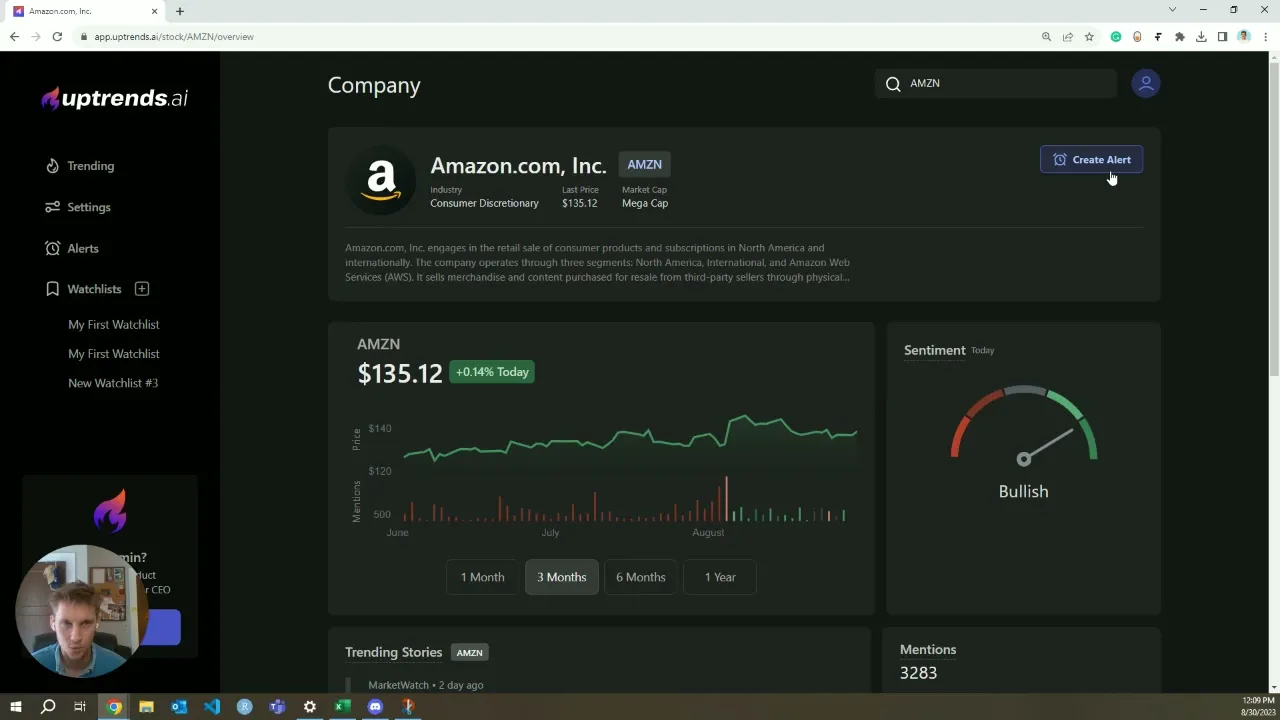Open the Windows Start menu
Image resolution: width=1280 pixels, height=720 pixels.
click(x=15, y=707)
